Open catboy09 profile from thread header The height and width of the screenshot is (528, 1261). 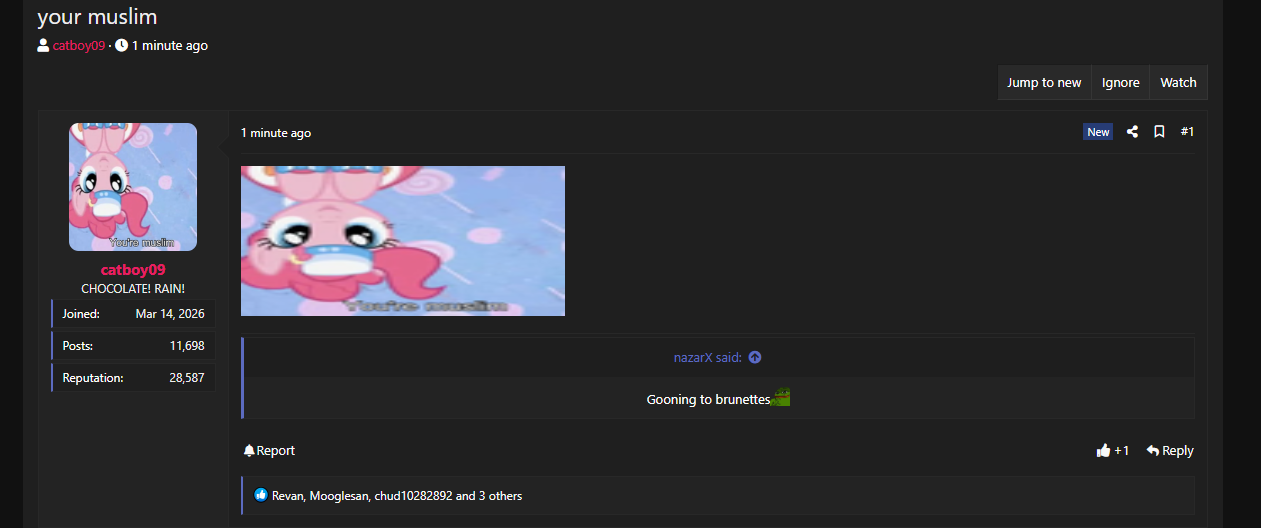79,46
